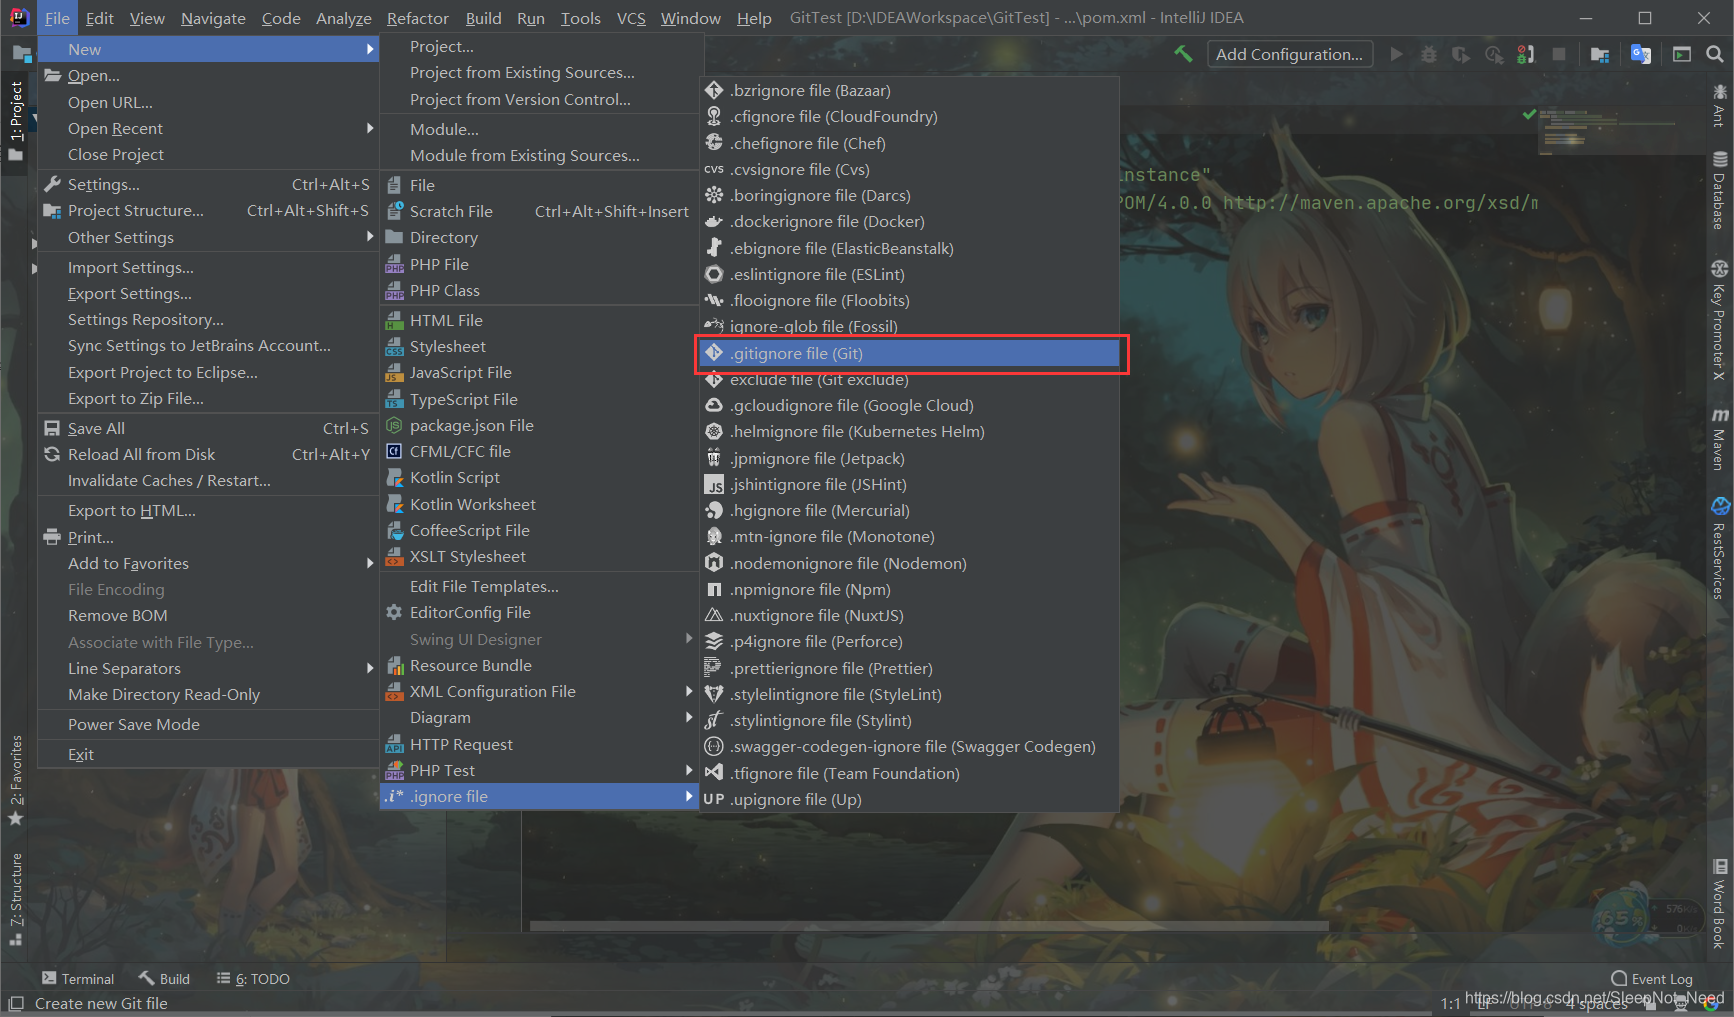The height and width of the screenshot is (1017, 1734).
Task: Open the Maven tool window
Action: click(1720, 438)
